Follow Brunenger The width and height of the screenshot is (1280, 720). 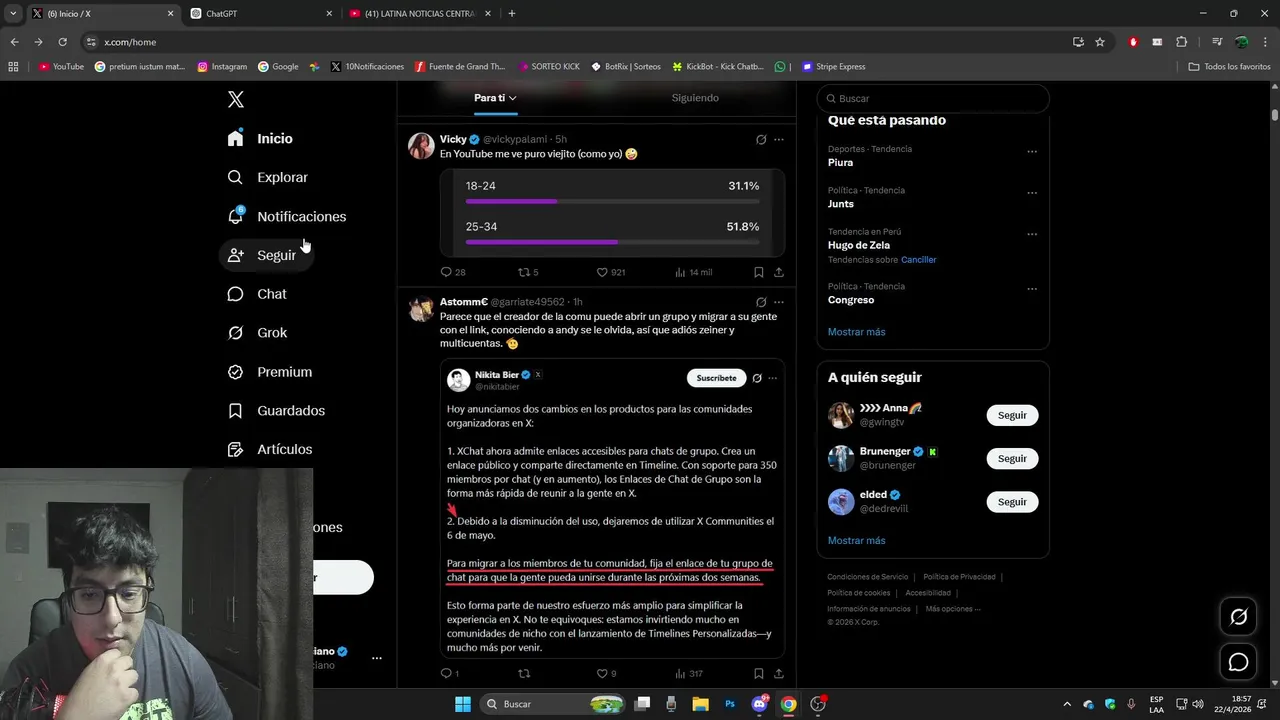[x=1012, y=458]
